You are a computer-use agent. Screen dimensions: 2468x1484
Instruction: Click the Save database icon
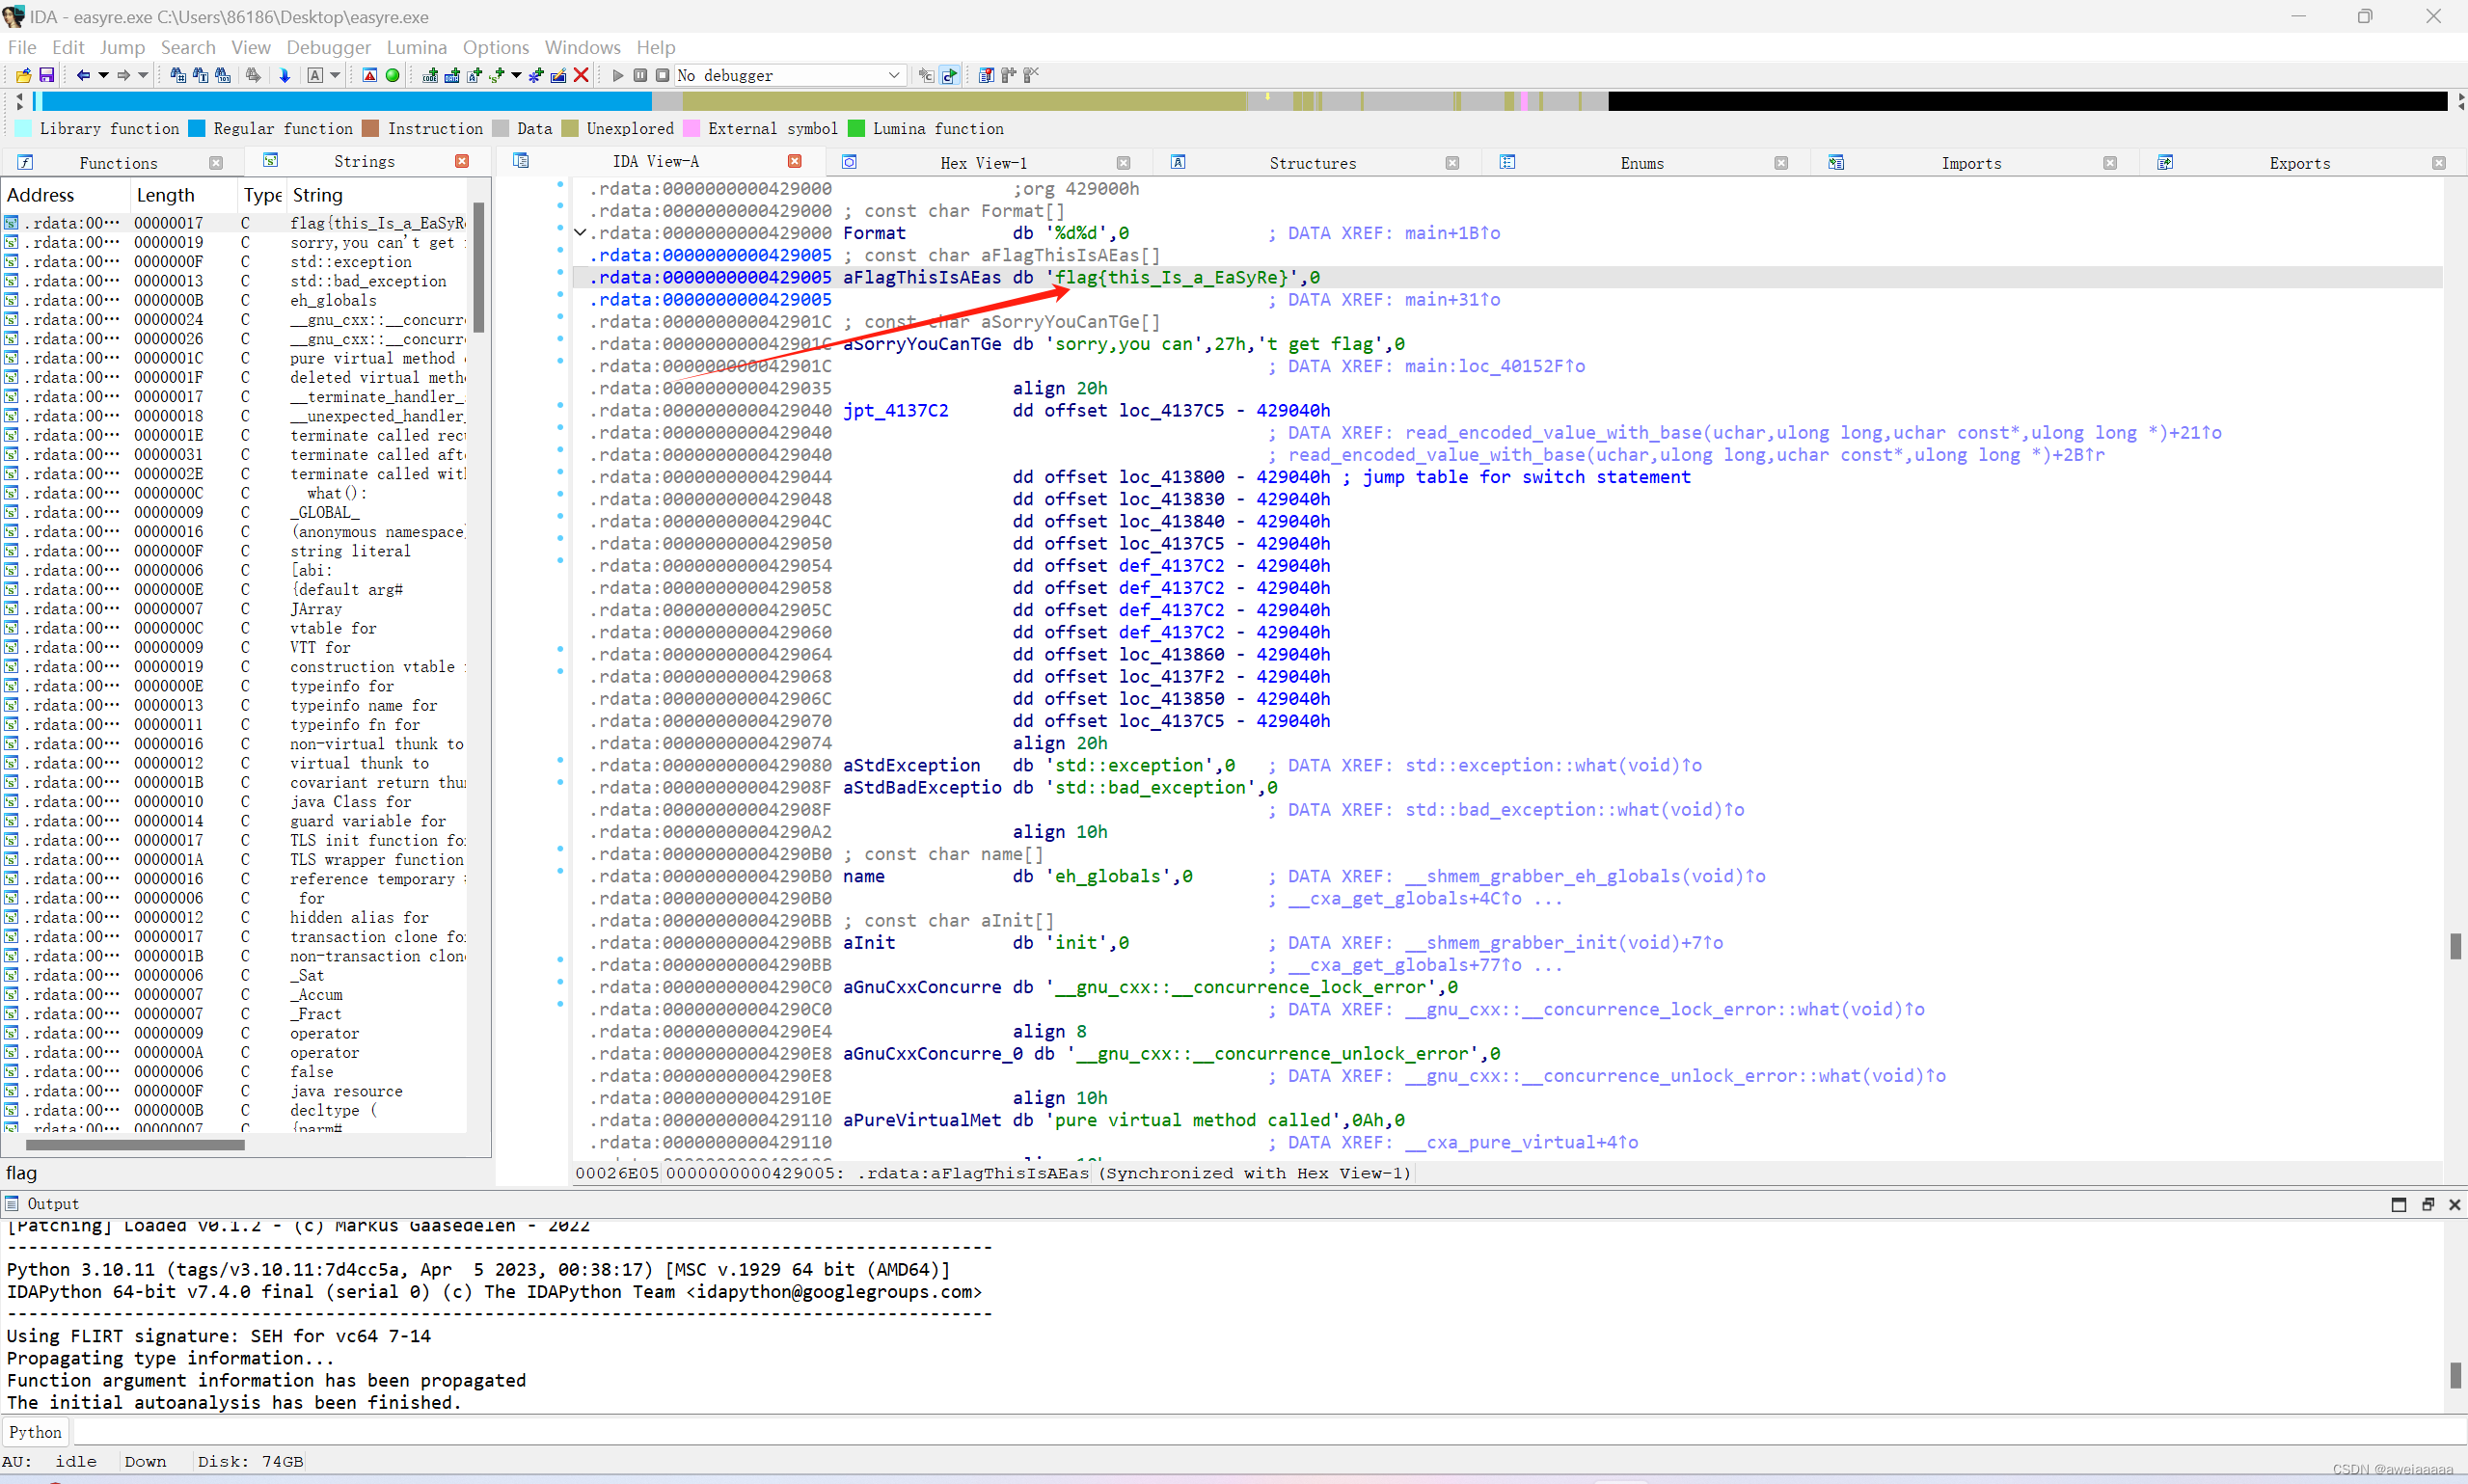(46, 75)
